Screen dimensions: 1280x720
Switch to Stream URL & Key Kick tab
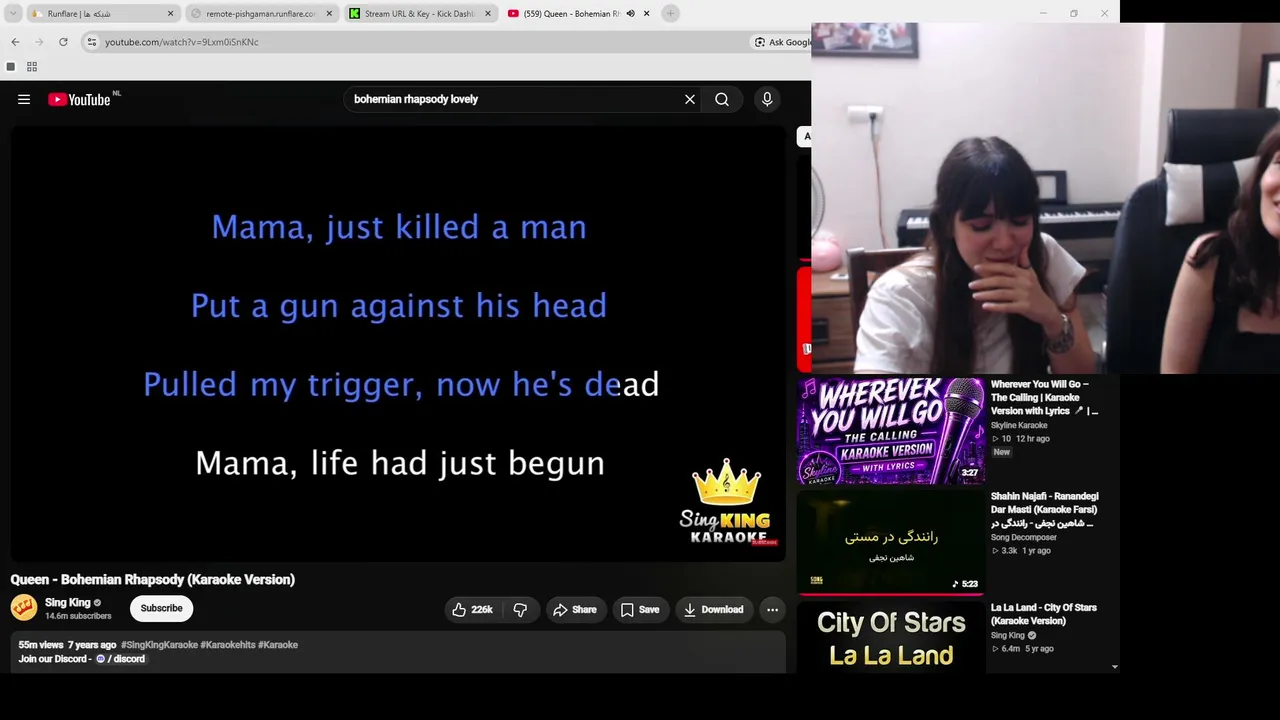click(x=421, y=14)
